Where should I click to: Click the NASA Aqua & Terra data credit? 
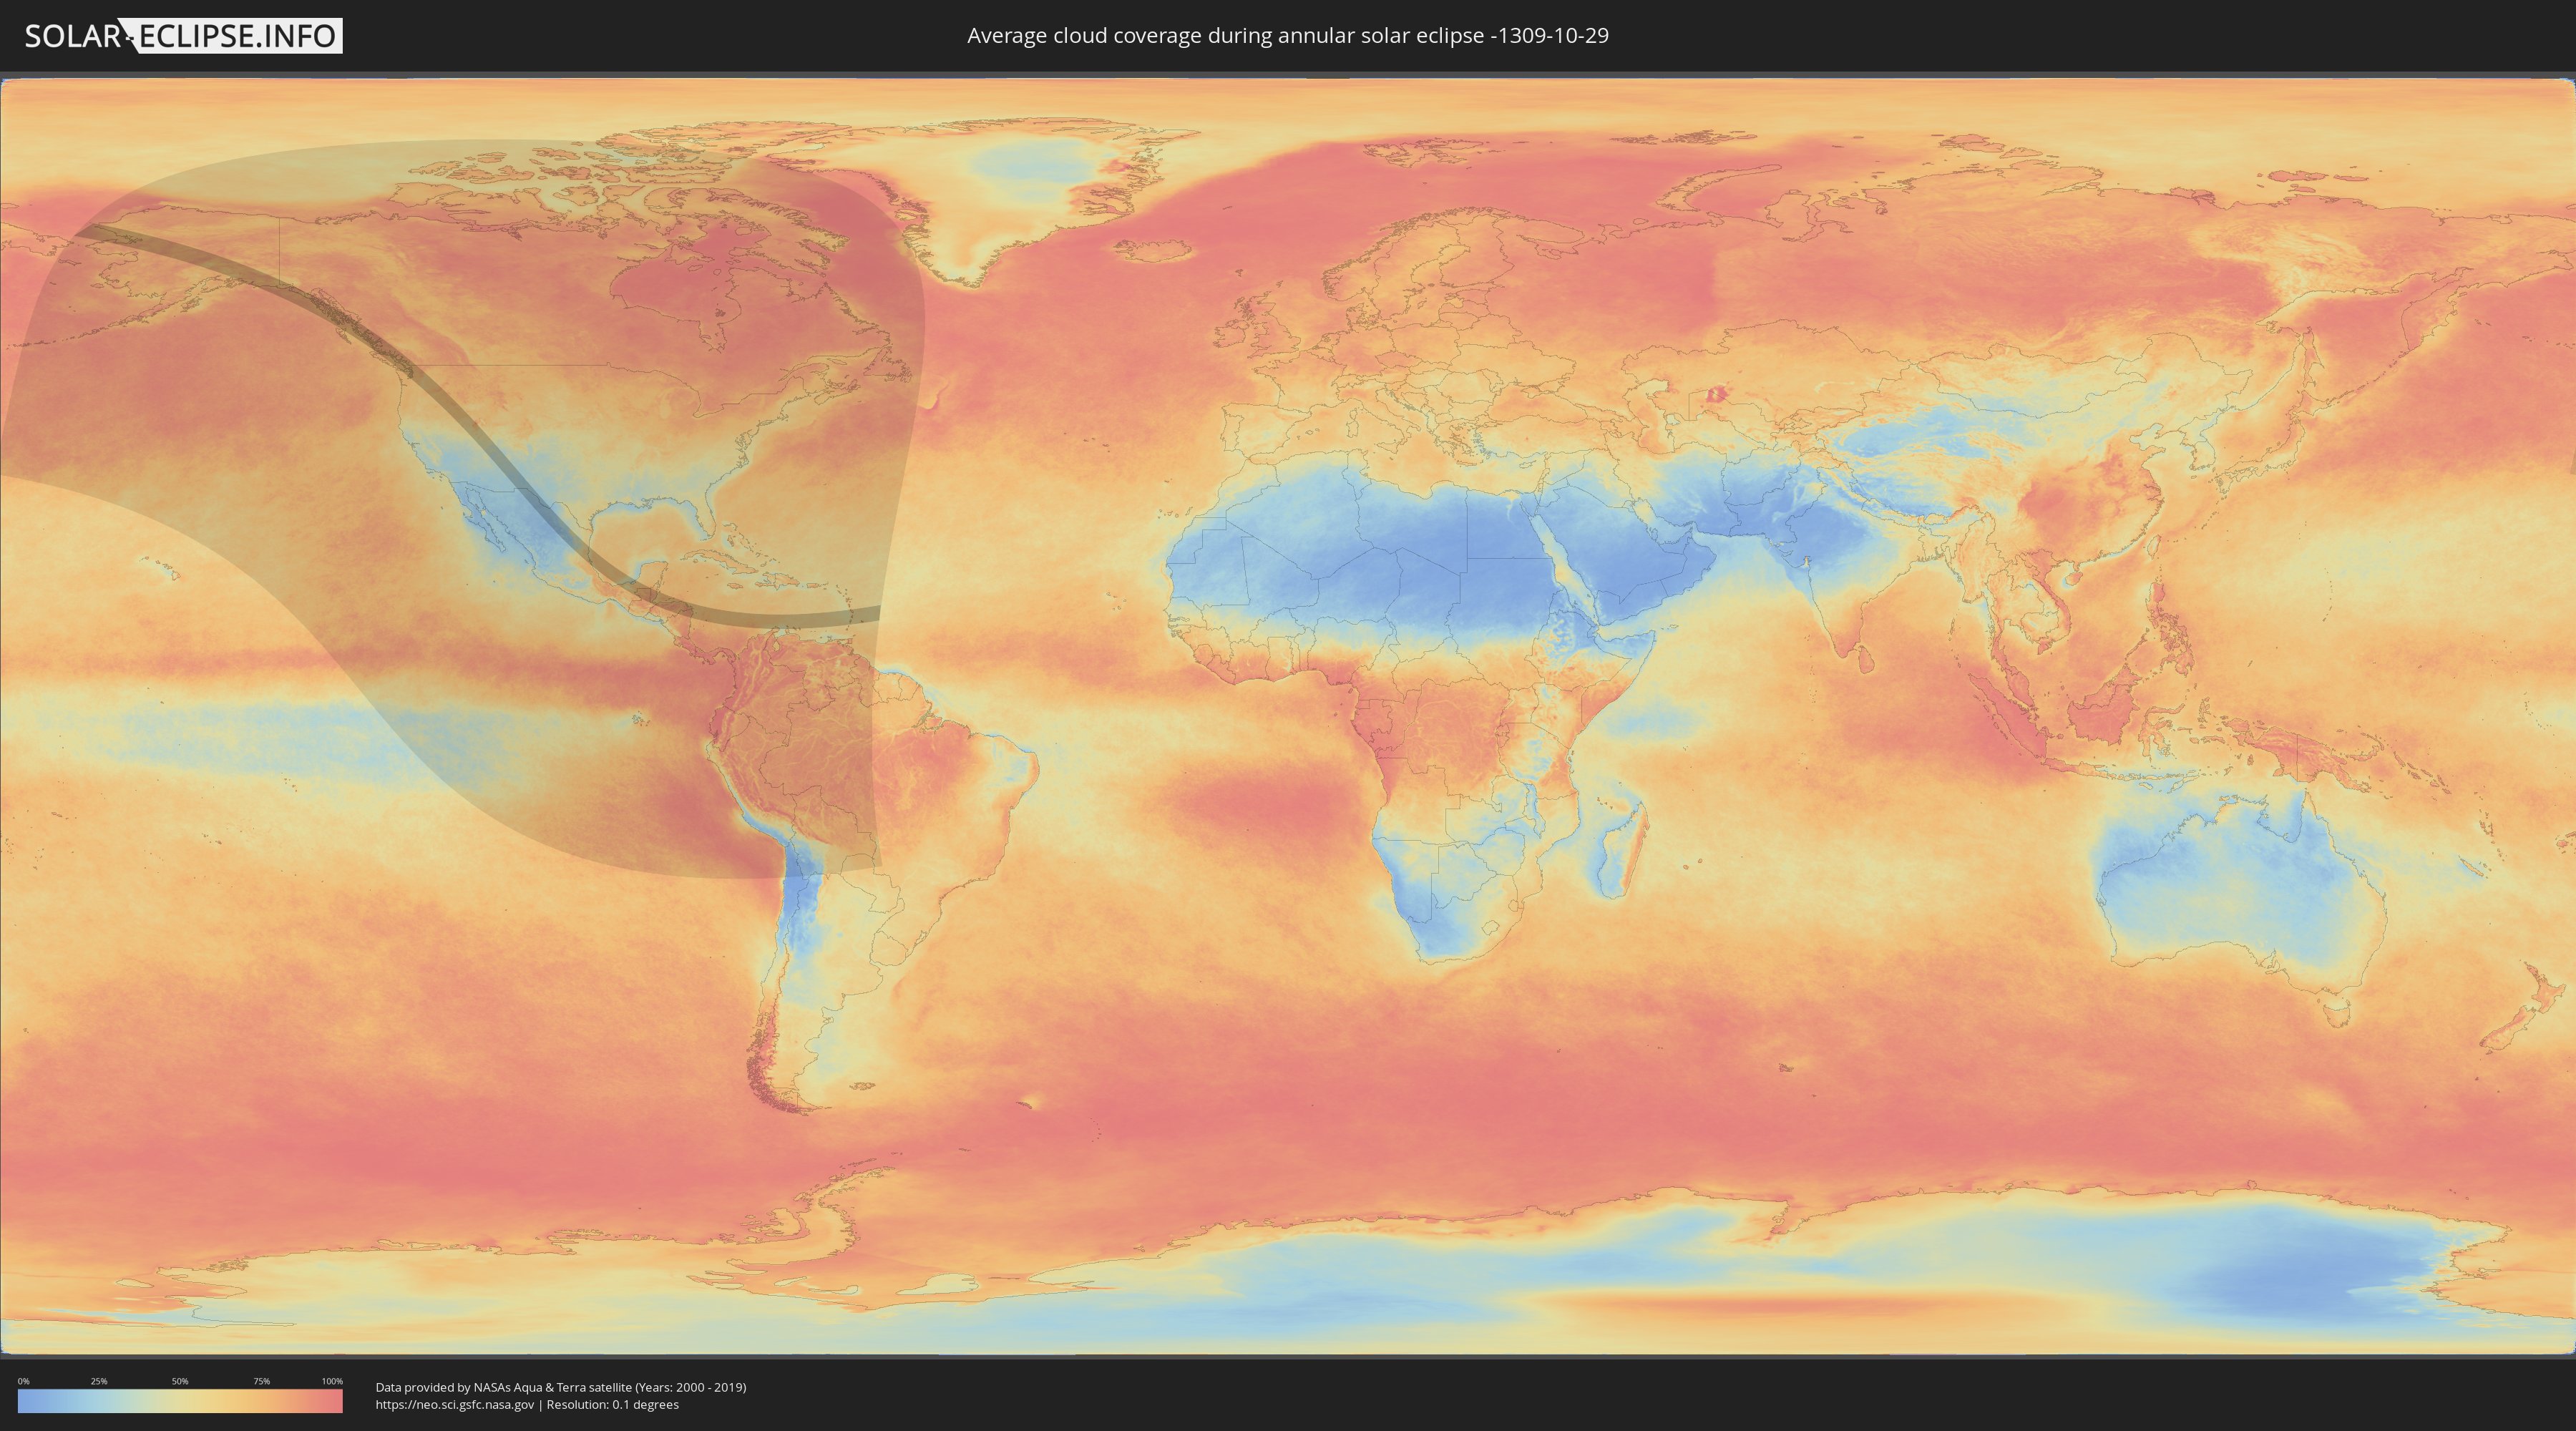point(560,1387)
